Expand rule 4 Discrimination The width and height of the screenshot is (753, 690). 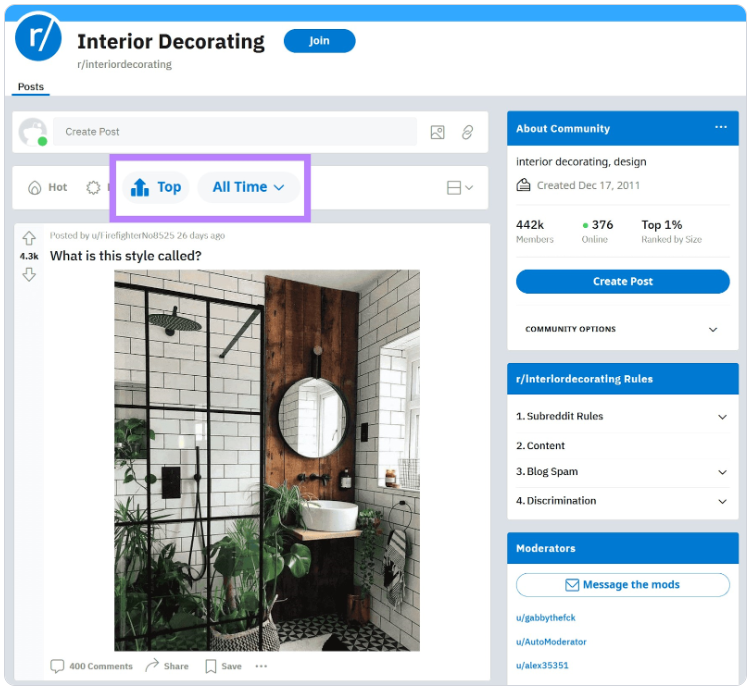pos(622,501)
